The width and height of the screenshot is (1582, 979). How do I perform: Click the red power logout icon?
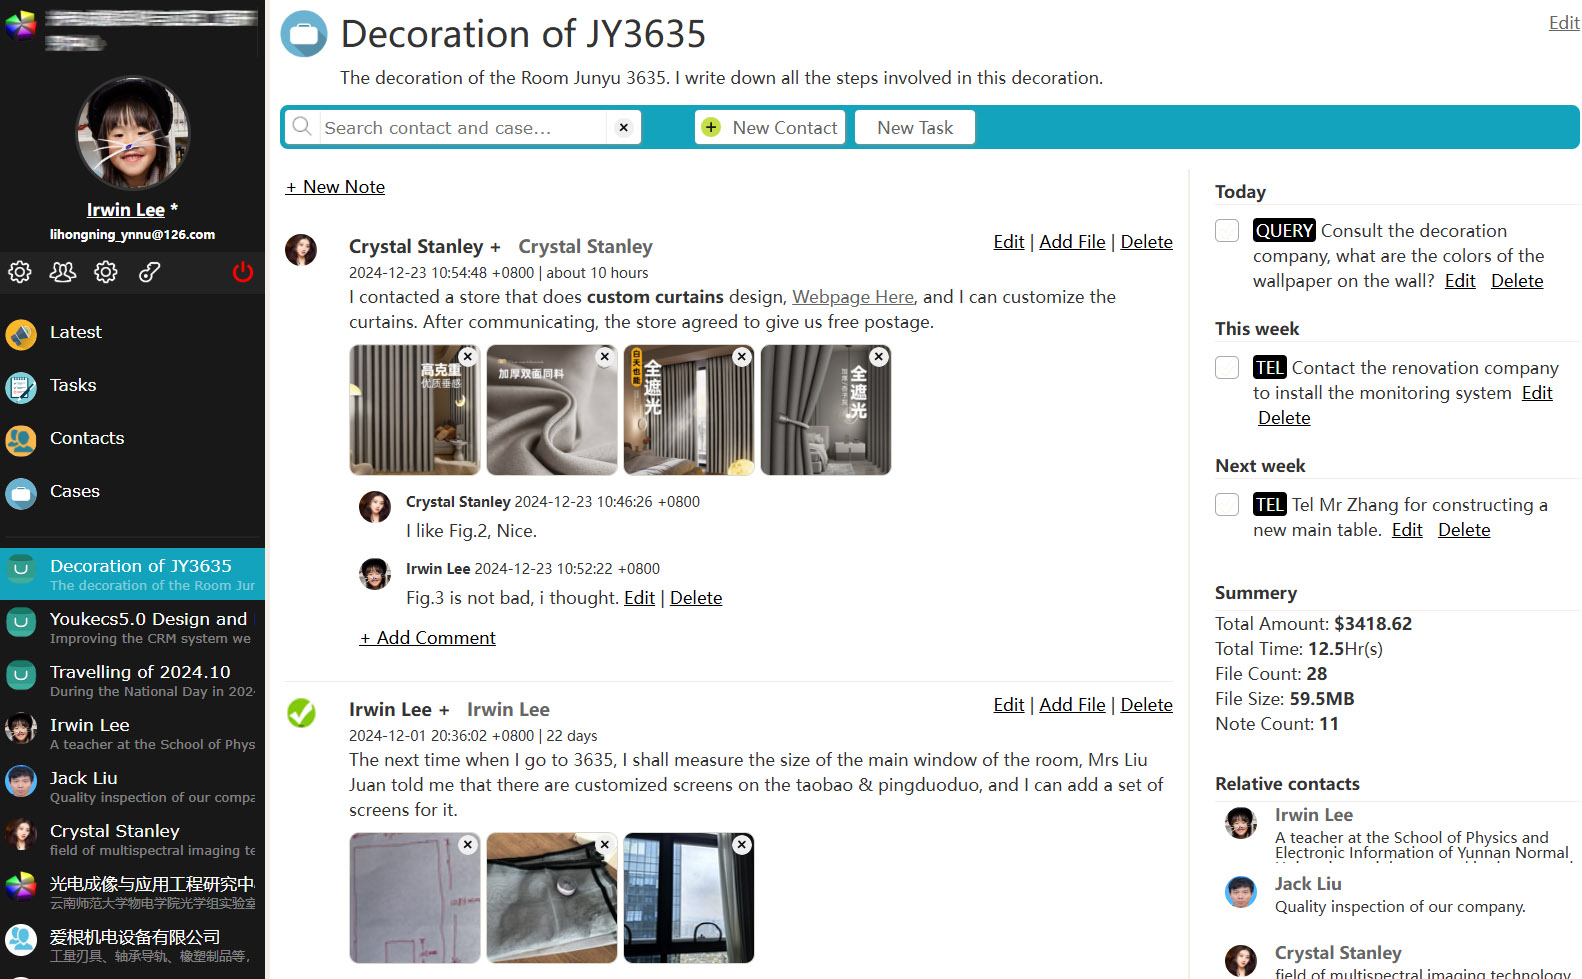(242, 272)
